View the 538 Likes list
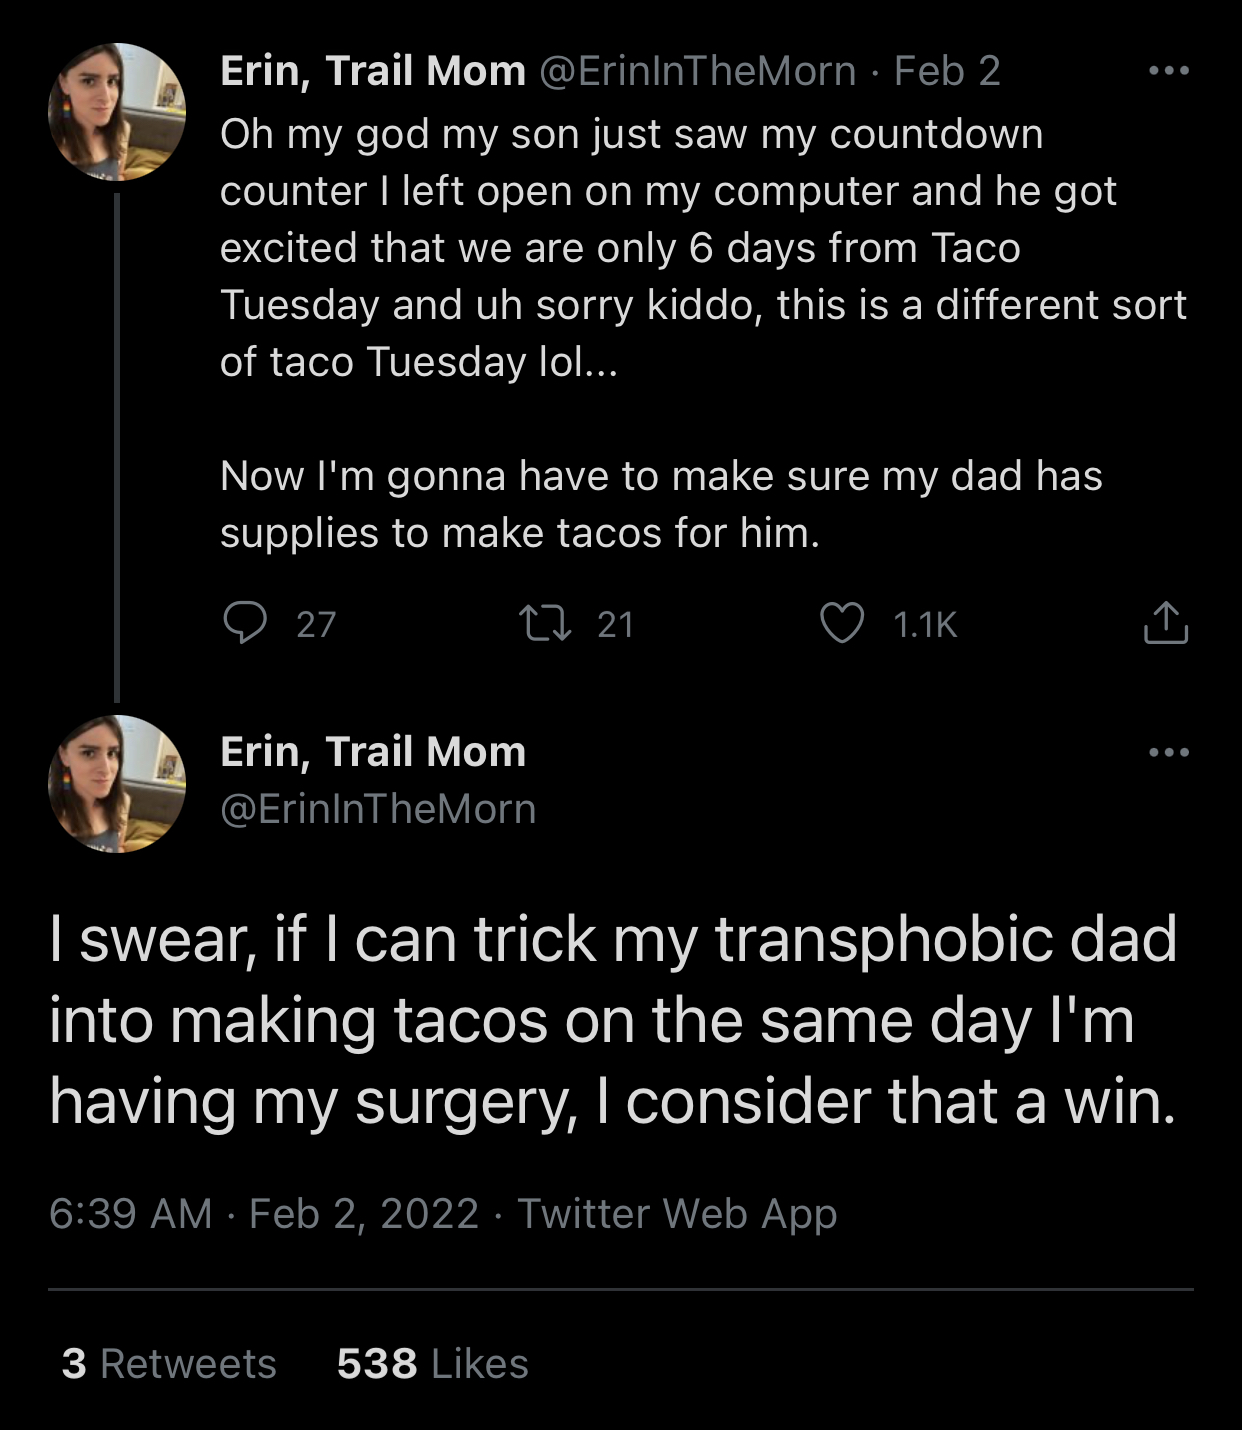The image size is (1242, 1430). tap(432, 1364)
